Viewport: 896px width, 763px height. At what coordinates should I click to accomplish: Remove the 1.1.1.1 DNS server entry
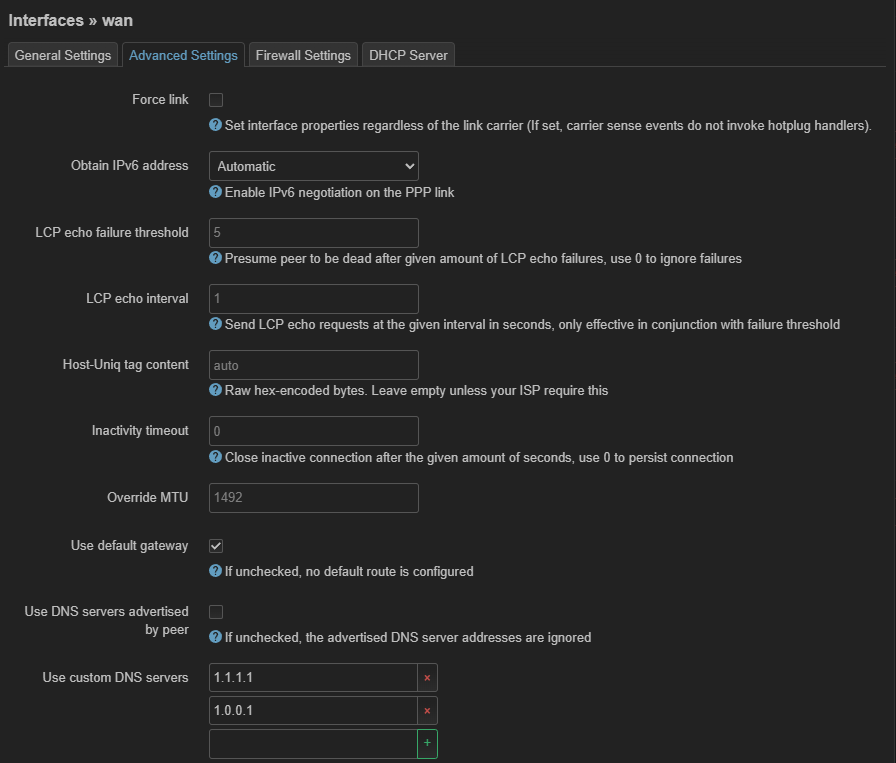tap(427, 678)
